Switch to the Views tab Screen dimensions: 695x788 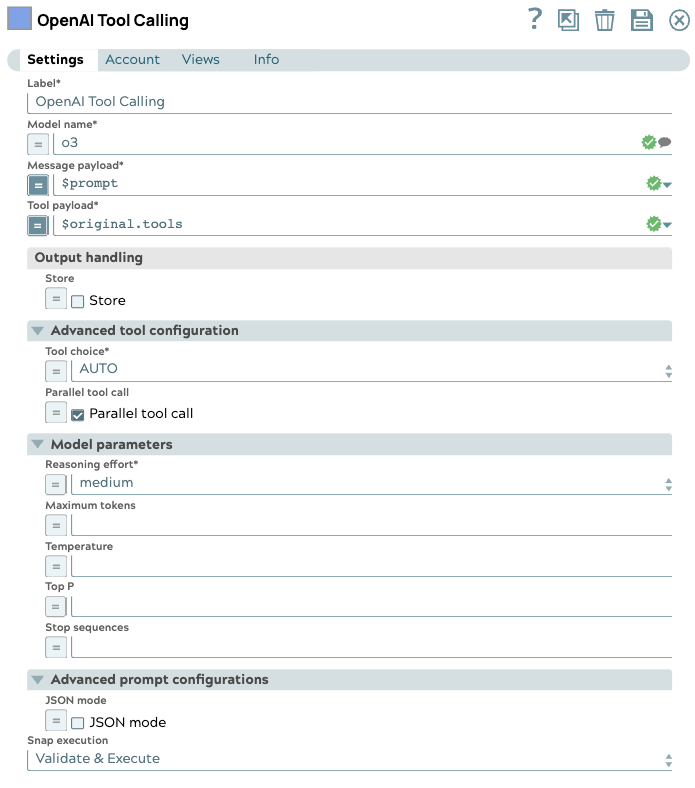(x=200, y=60)
